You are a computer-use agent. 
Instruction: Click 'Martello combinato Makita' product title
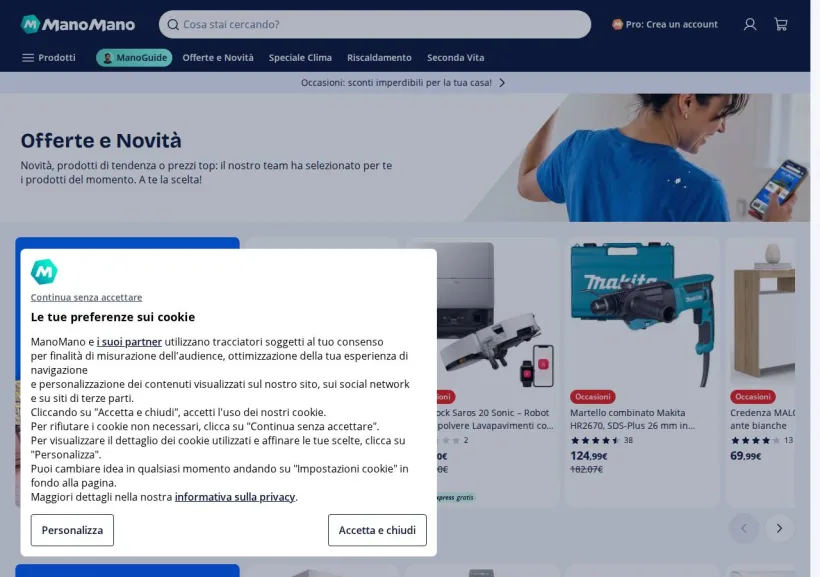632,419
